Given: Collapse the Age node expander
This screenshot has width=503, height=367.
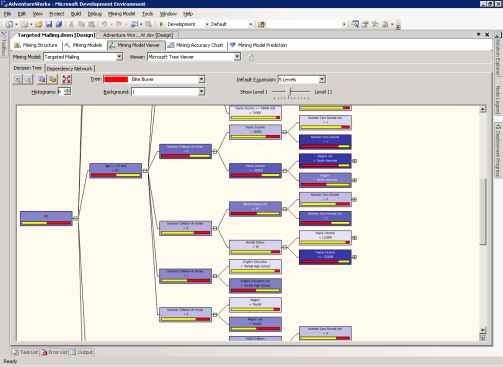Looking at the screenshot, I should (x=145, y=171).
